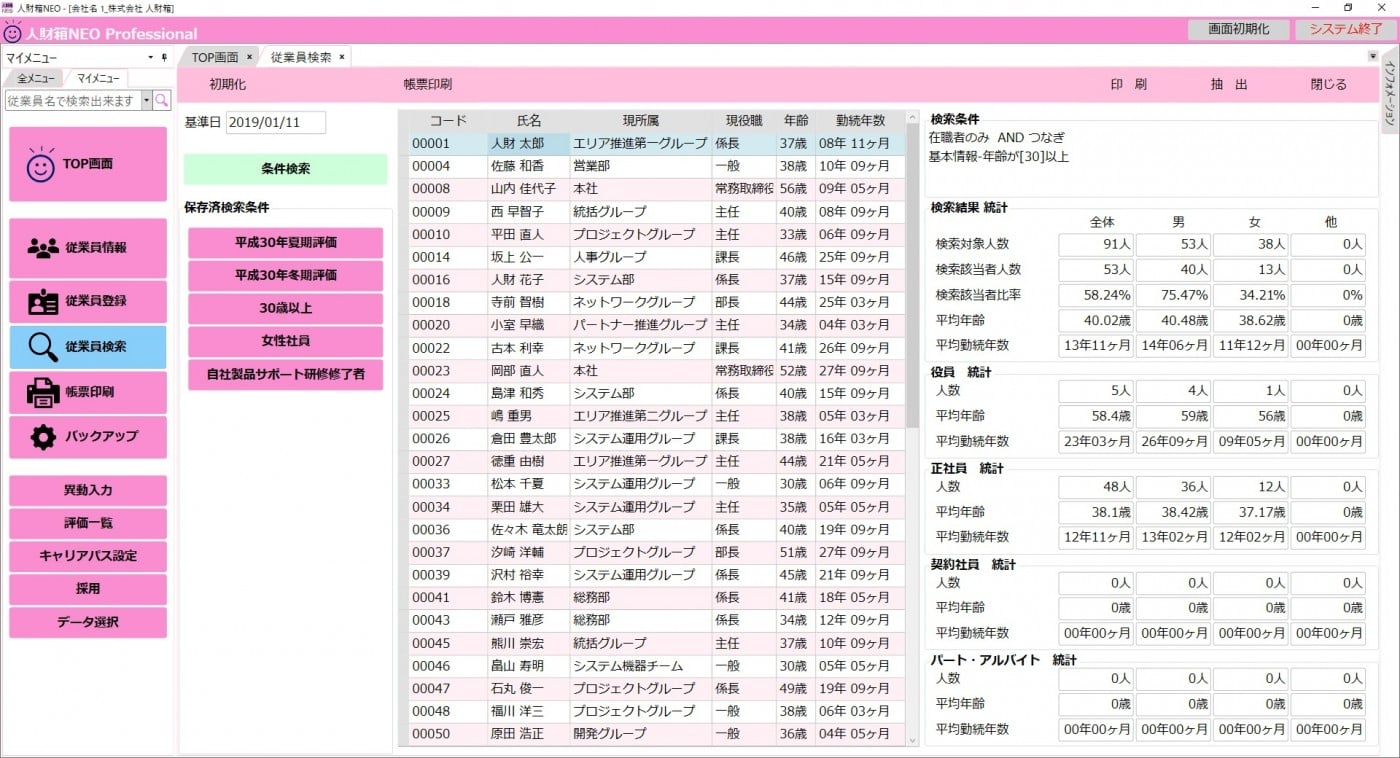Open 帳票印刷 printer button in sidebar
Viewport: 1400px width, 758px height.
point(88,392)
